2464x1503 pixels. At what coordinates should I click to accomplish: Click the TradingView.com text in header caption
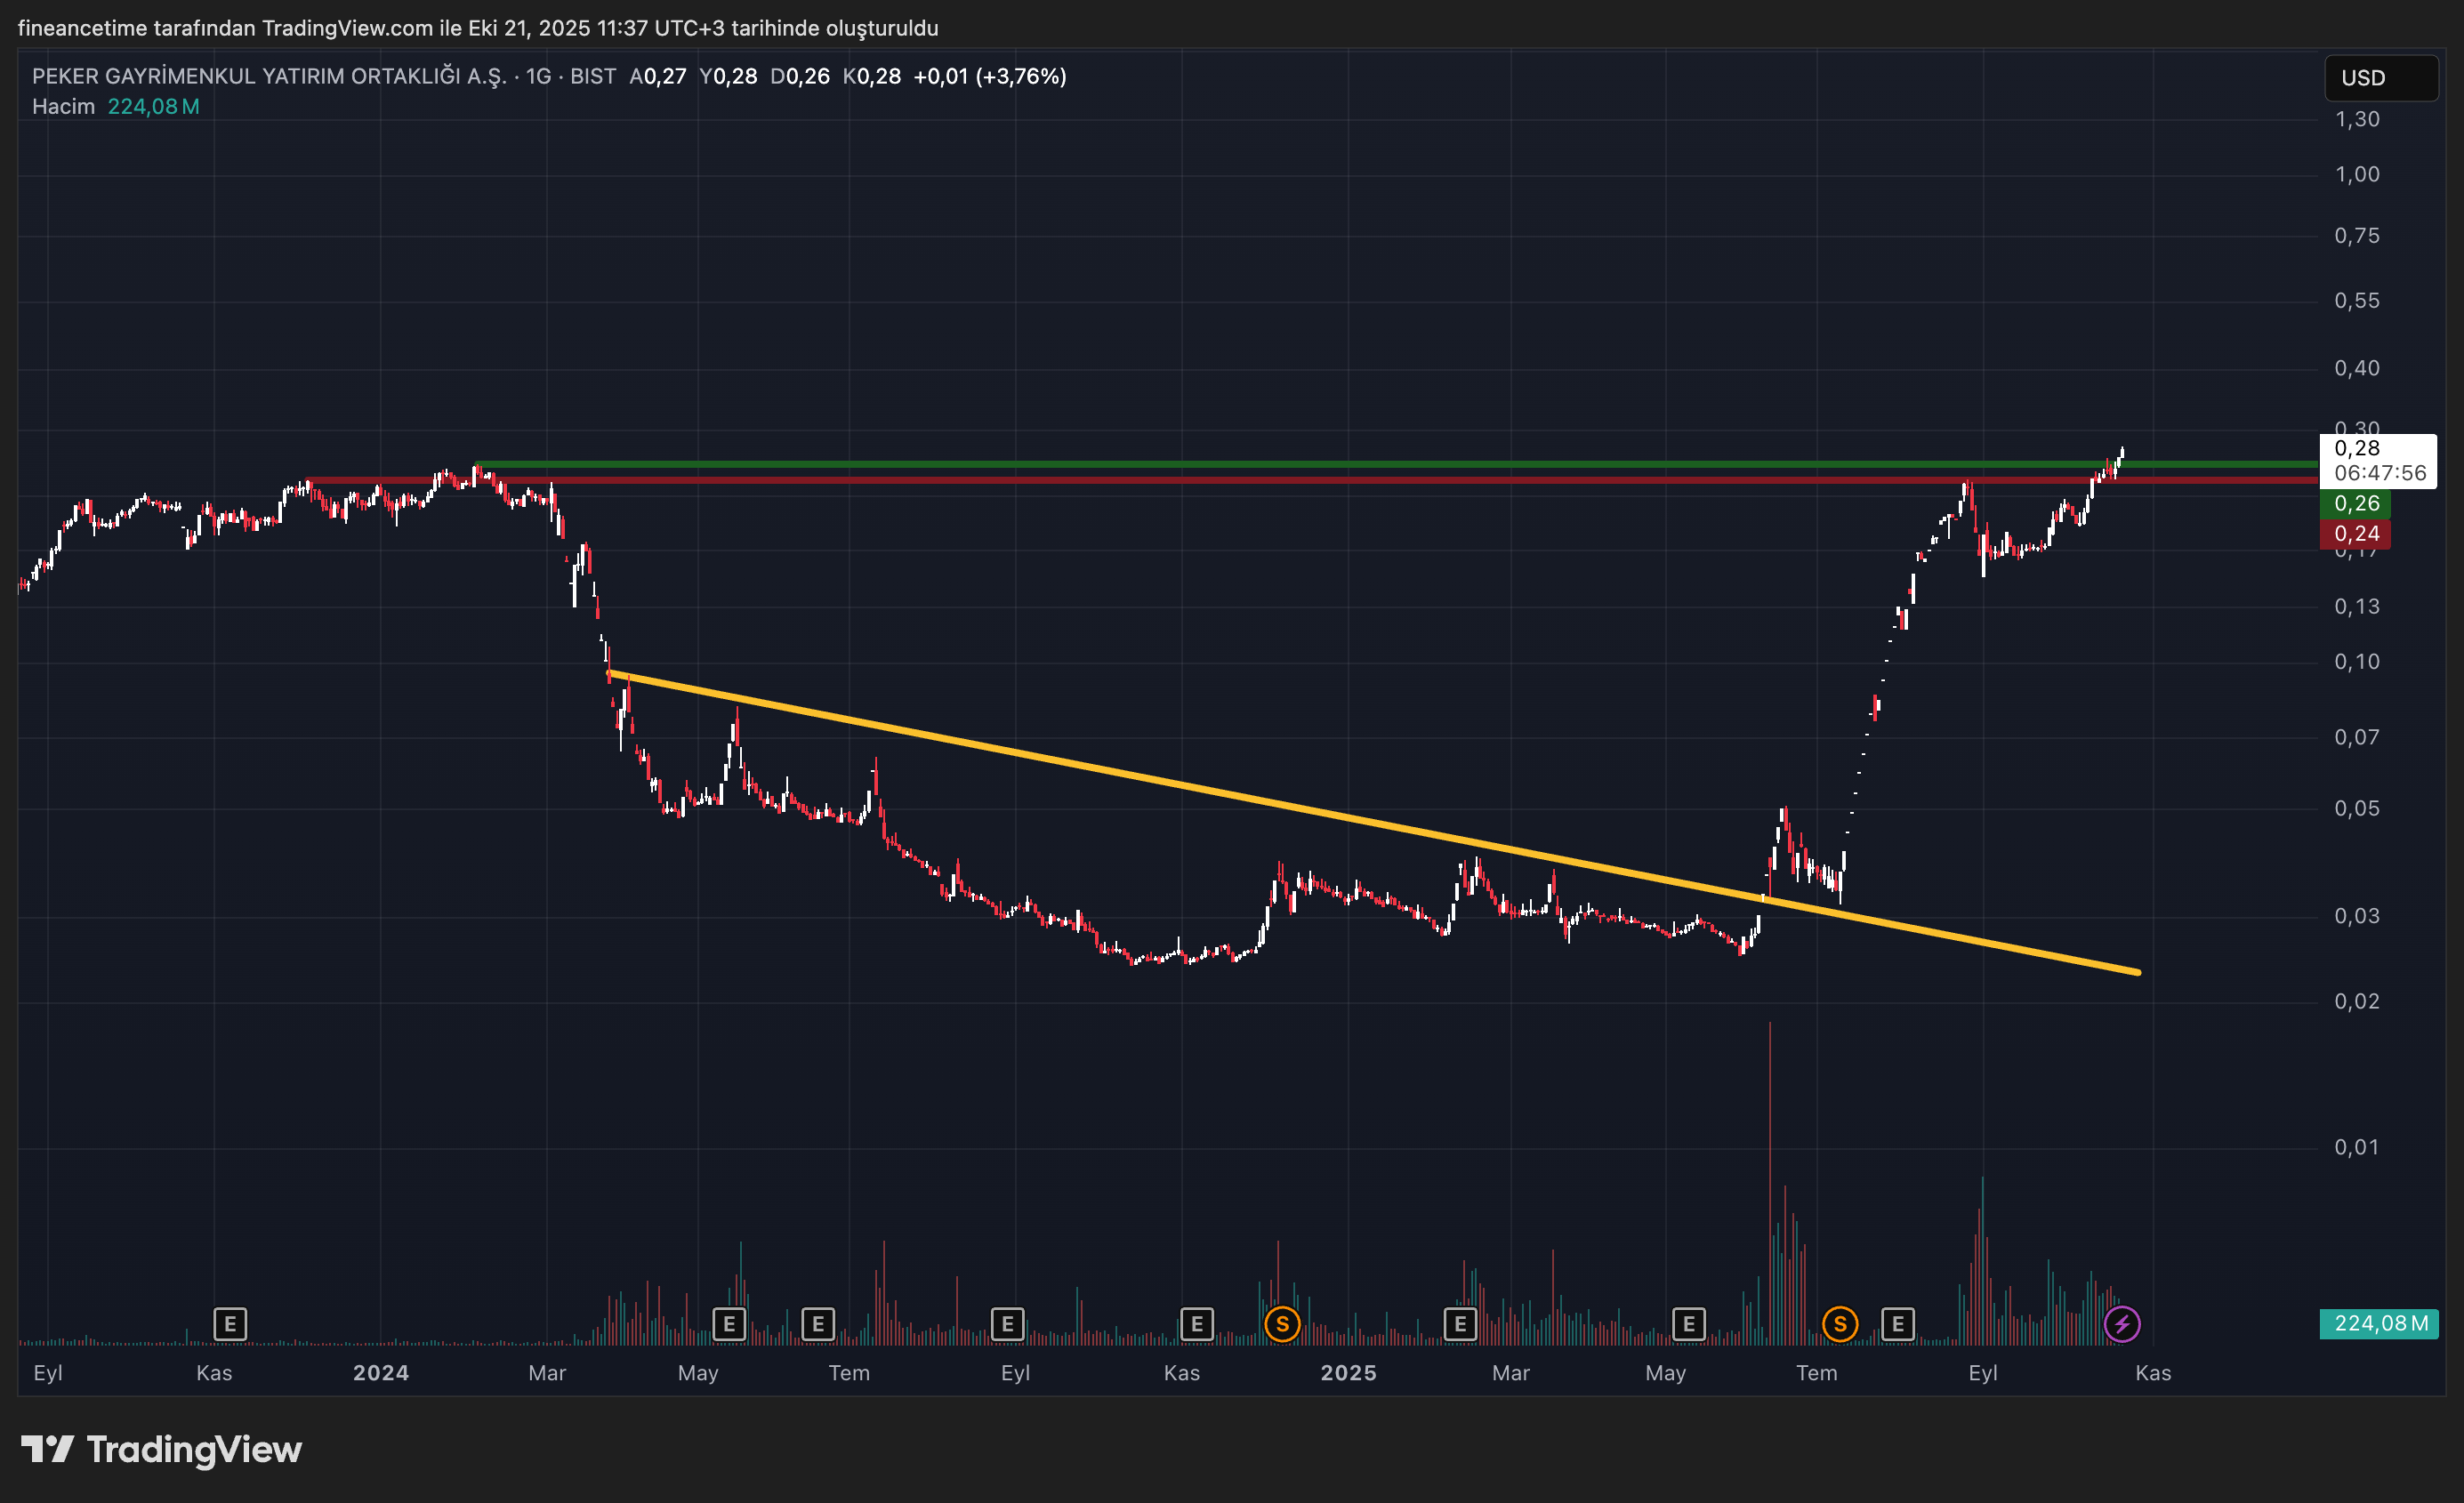(x=347, y=28)
